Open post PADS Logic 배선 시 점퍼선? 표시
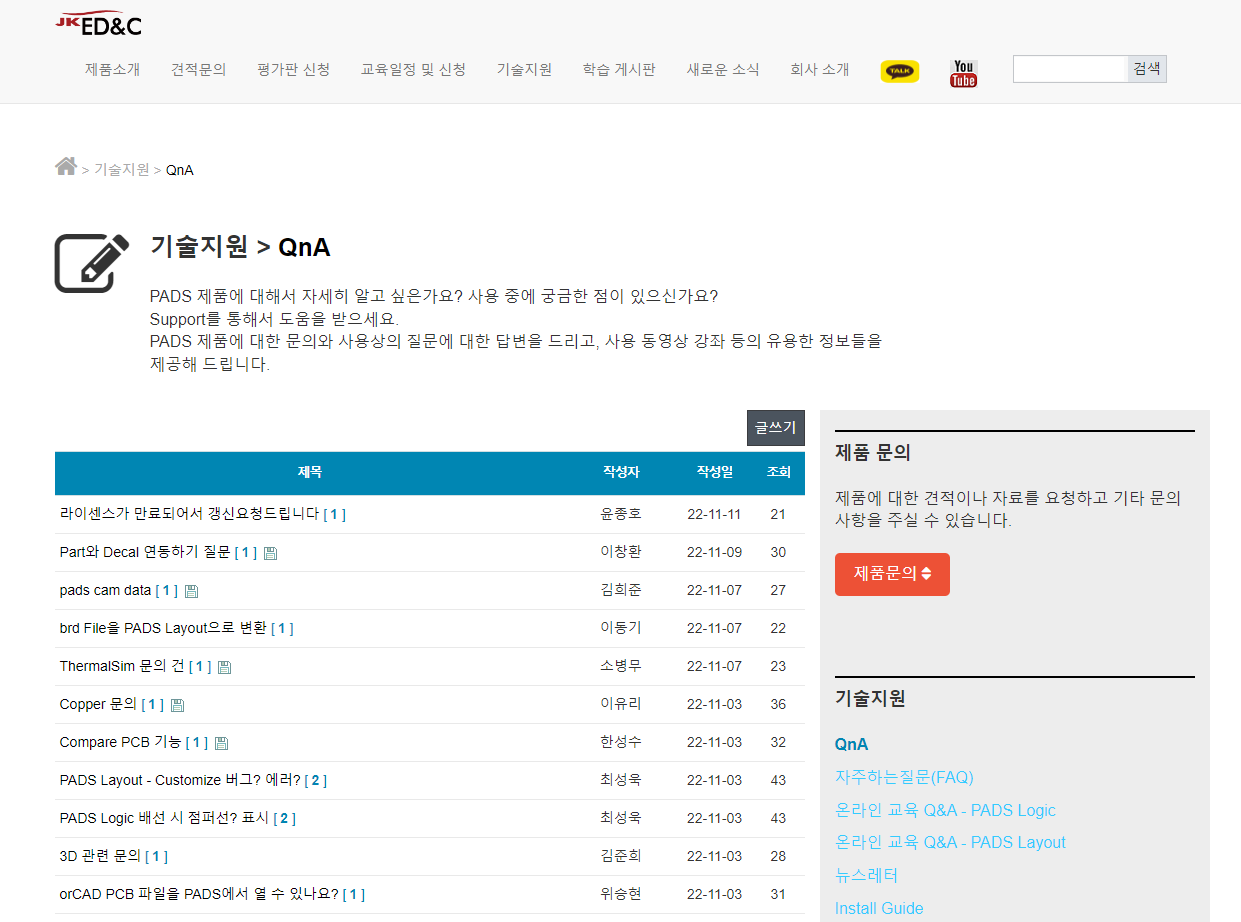The image size is (1241, 922). [164, 818]
